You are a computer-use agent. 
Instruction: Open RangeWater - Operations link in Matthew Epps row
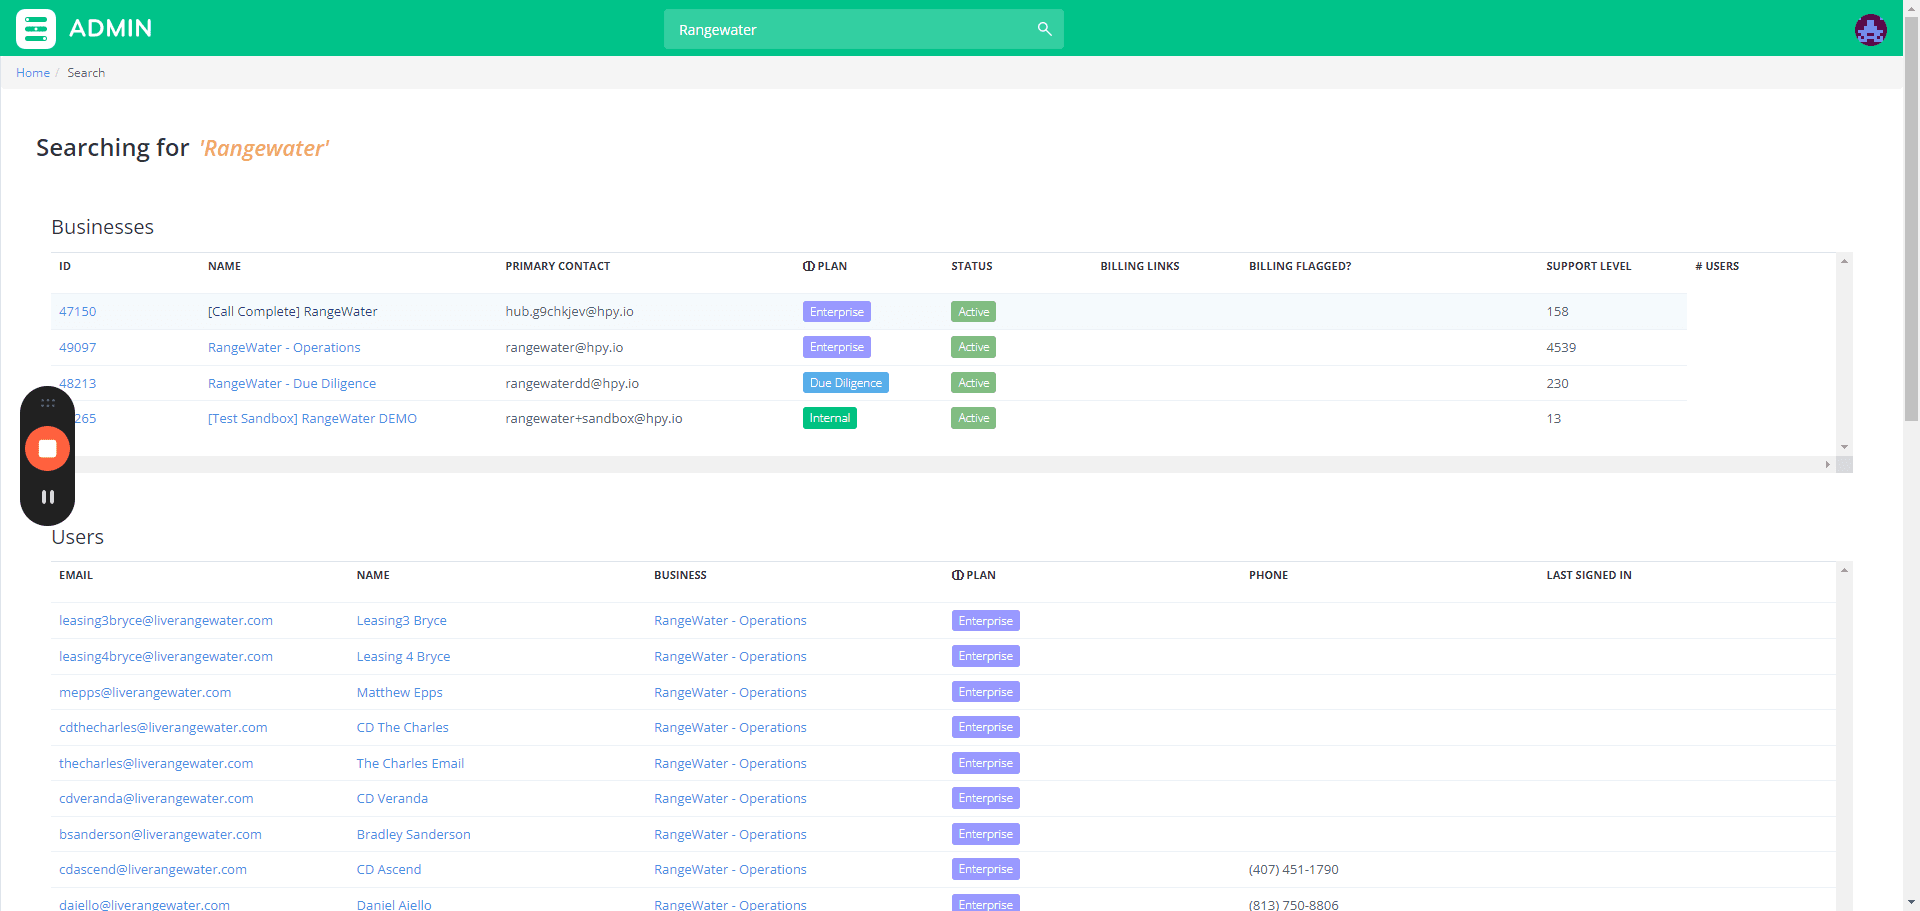click(730, 693)
